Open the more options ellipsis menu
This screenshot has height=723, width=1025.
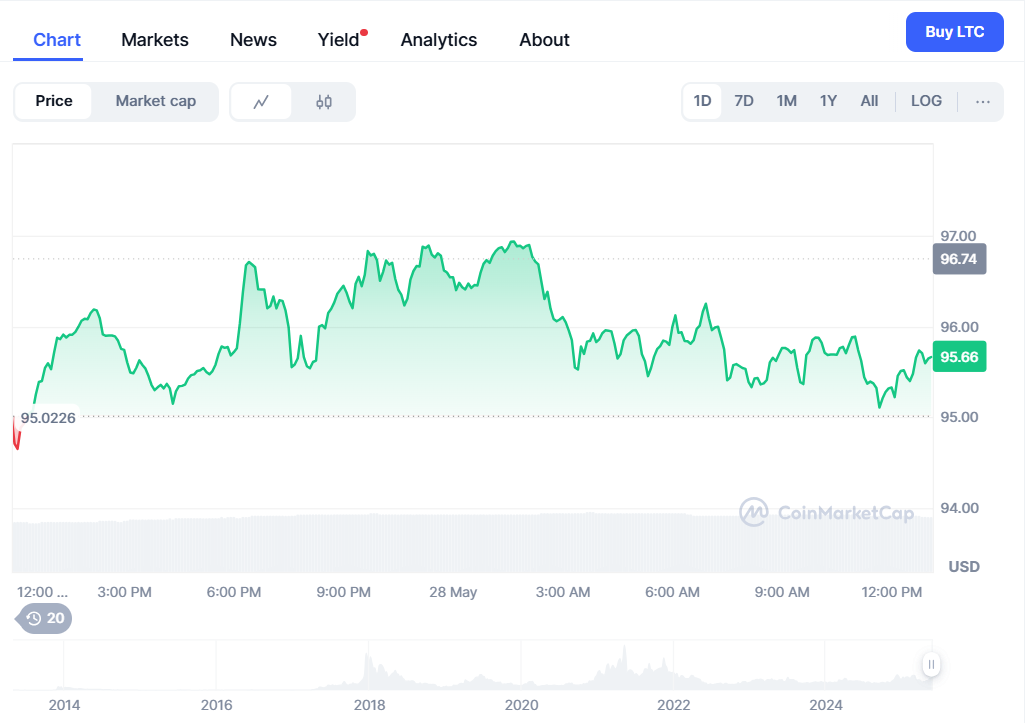click(x=983, y=101)
